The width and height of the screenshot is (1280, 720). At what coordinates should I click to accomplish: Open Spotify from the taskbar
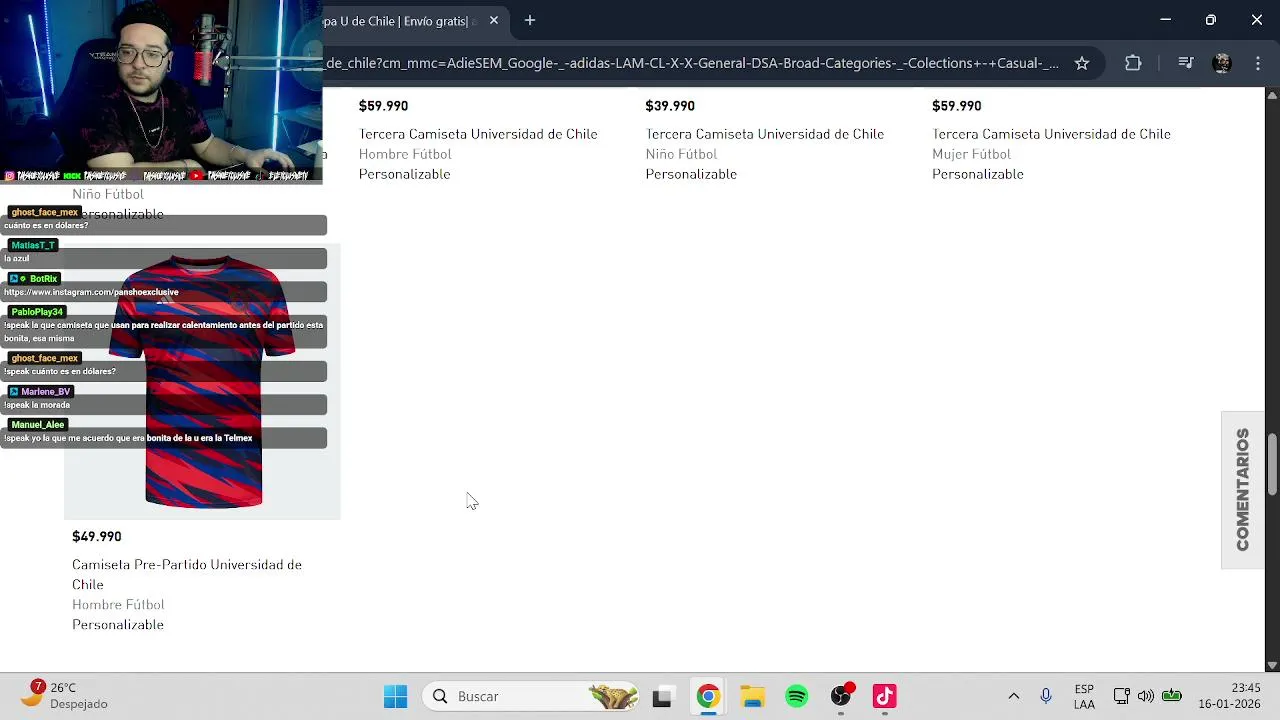(797, 697)
